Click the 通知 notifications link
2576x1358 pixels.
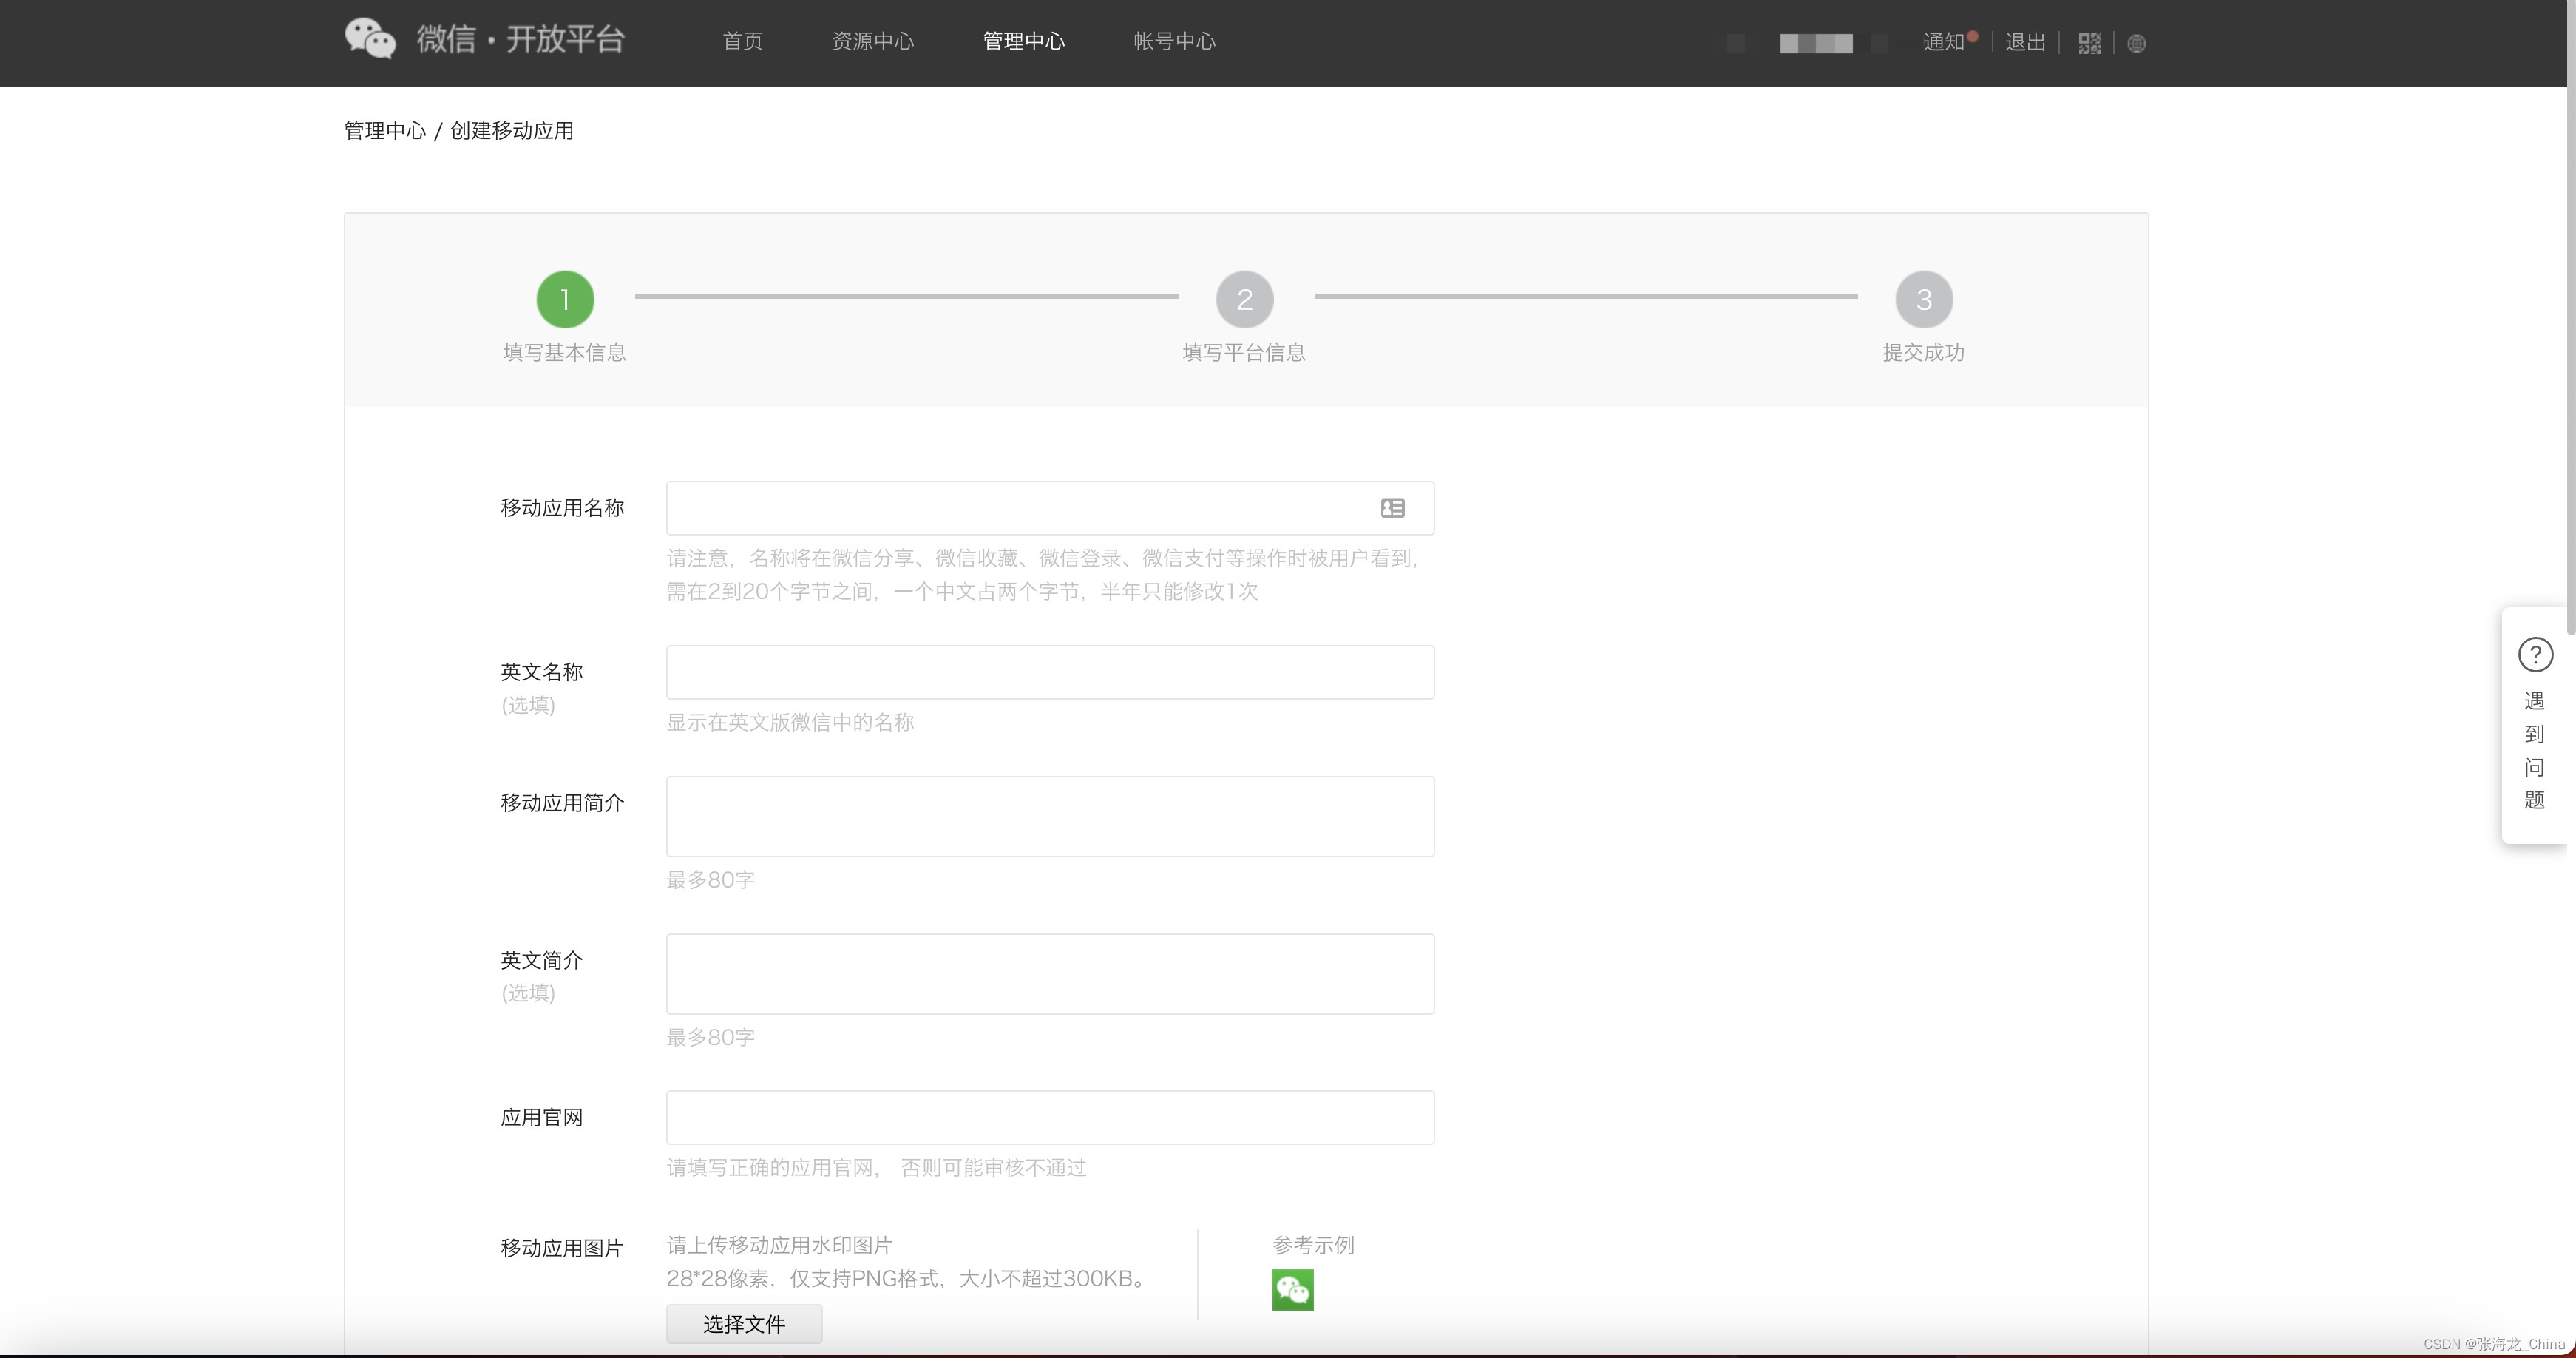[1943, 42]
